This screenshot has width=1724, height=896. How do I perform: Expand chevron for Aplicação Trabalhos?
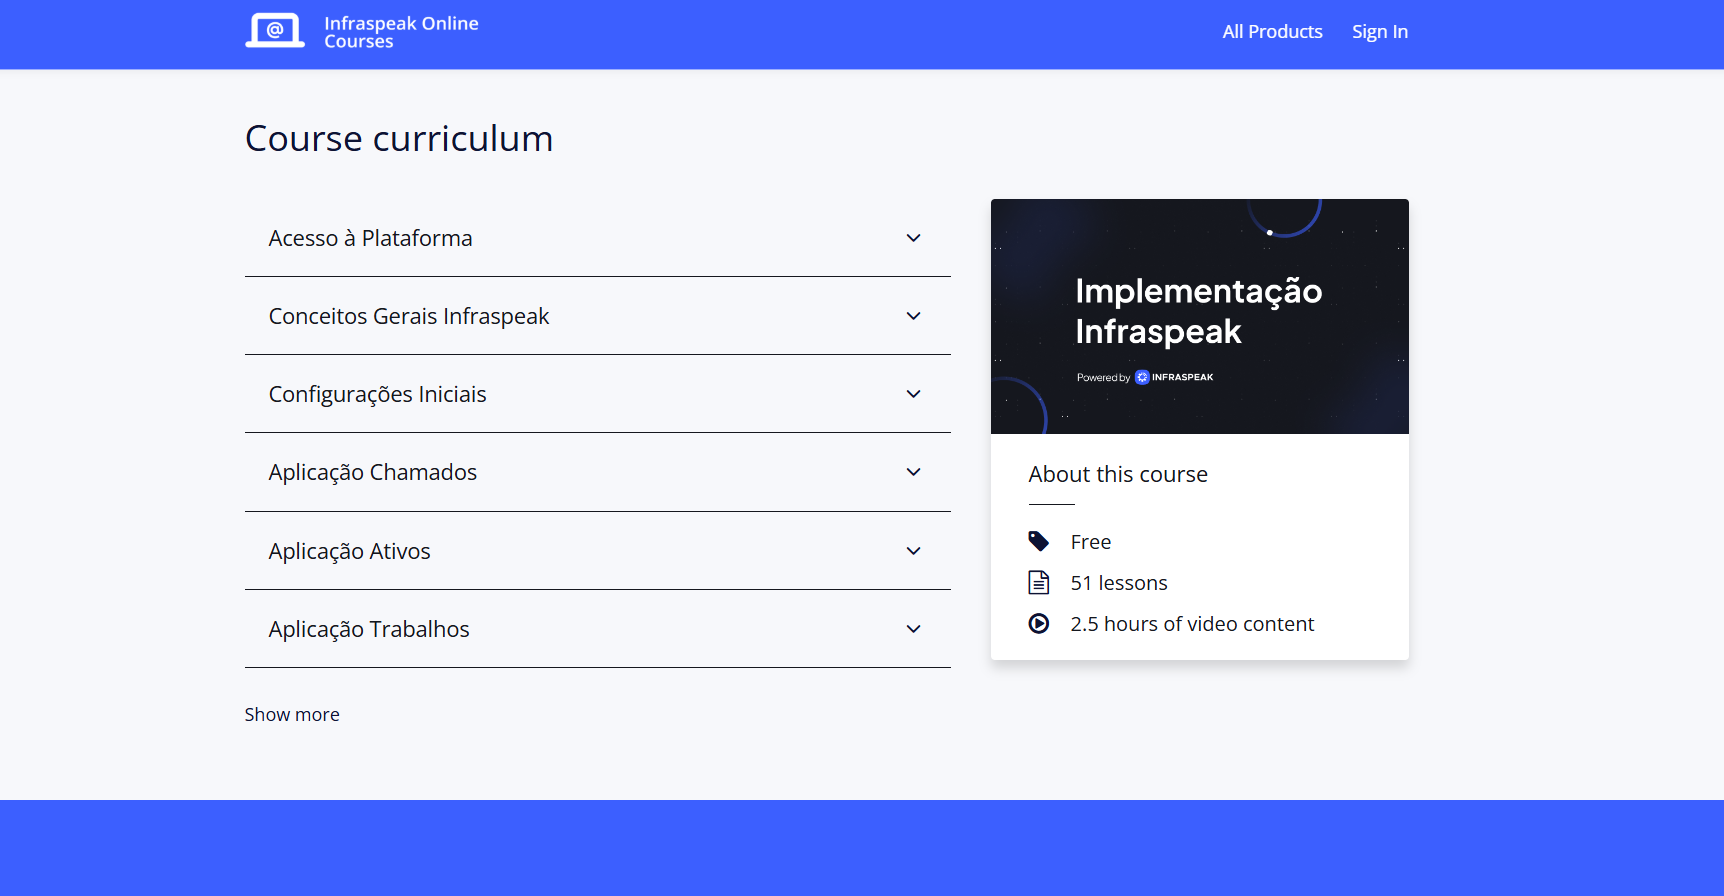tap(913, 629)
